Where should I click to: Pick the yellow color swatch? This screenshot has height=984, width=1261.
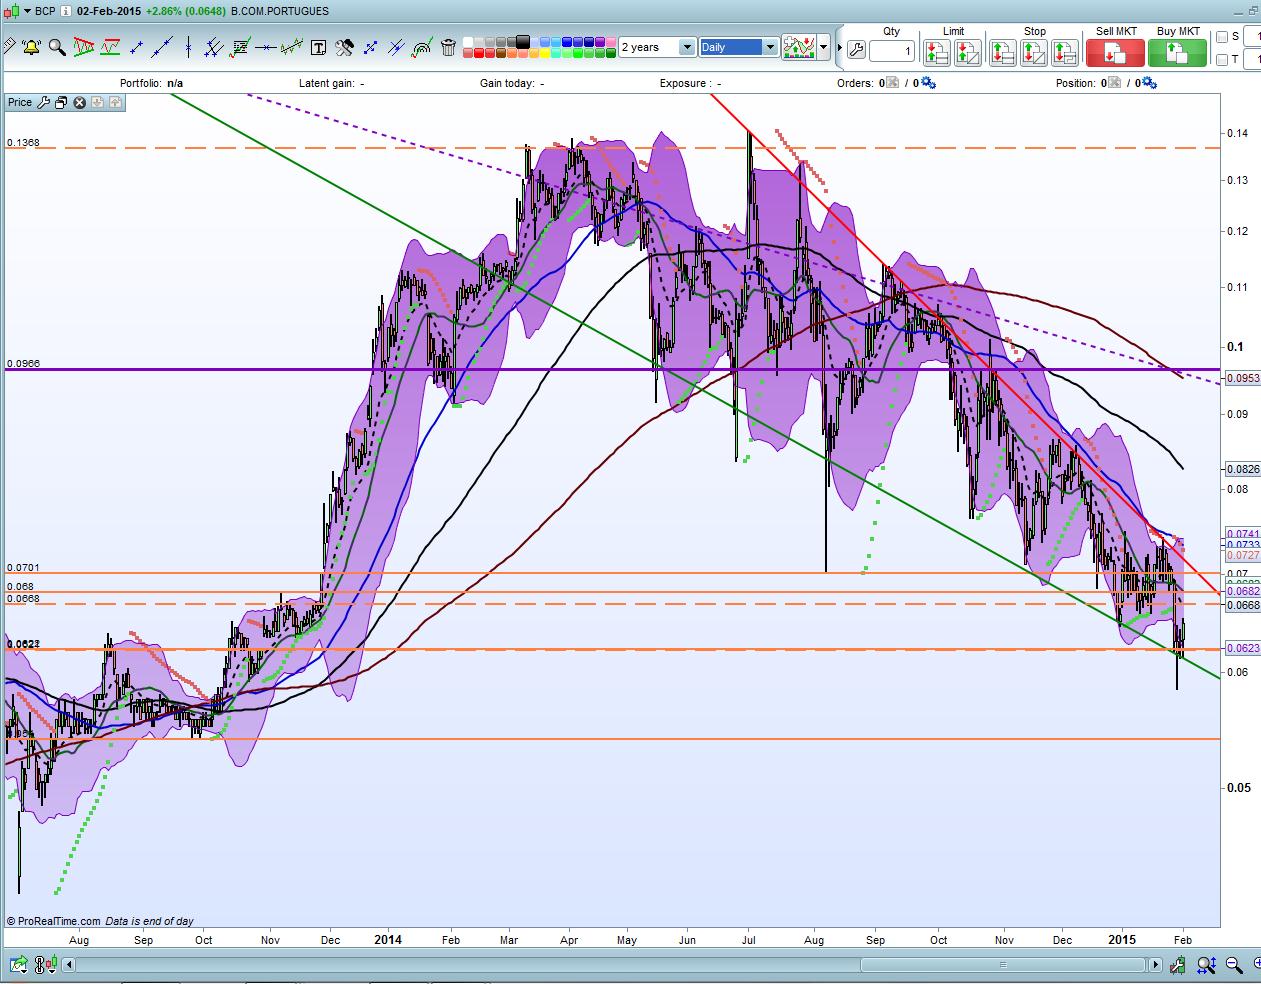pyautogui.click(x=545, y=53)
